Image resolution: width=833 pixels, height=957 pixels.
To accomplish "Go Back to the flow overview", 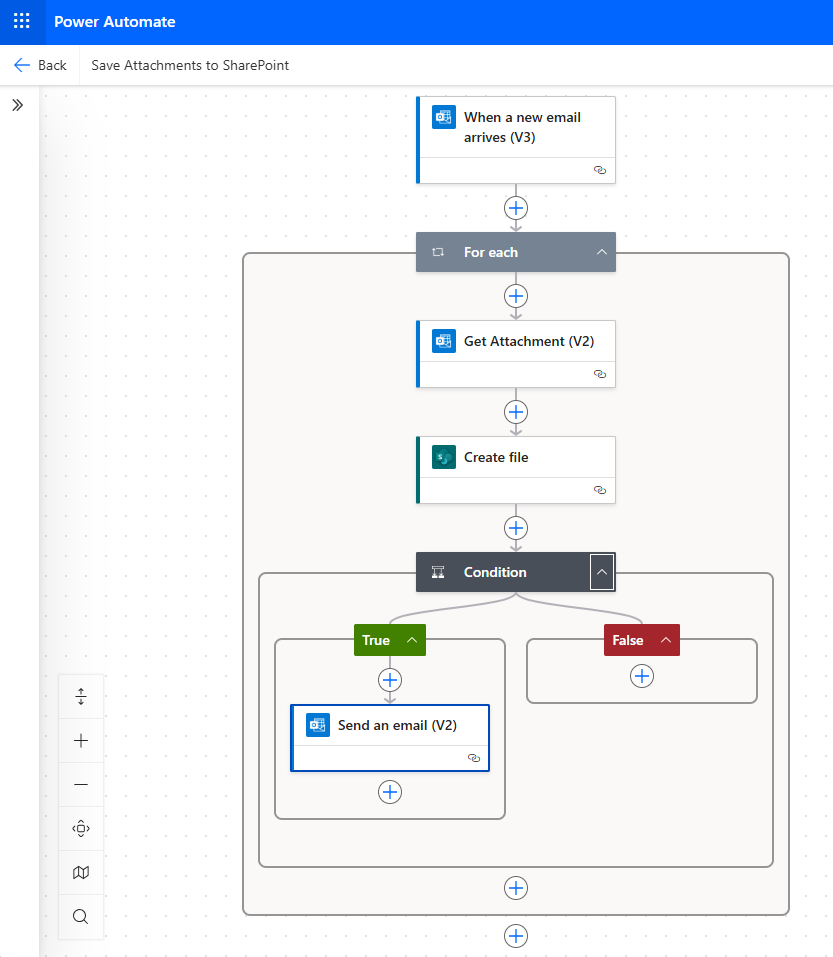I will 40,65.
